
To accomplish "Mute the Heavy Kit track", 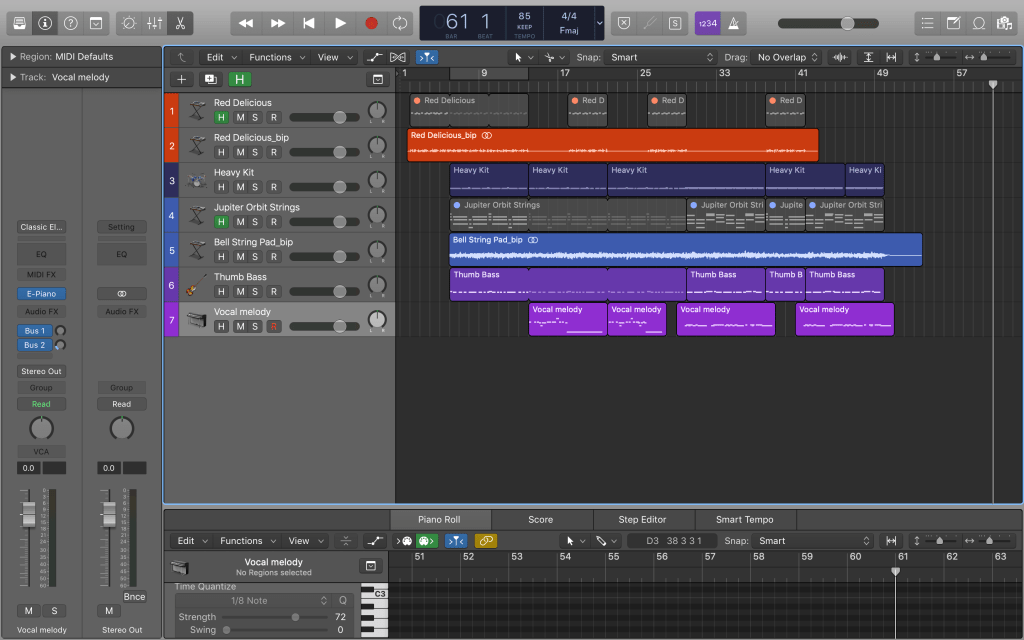I will (238, 187).
